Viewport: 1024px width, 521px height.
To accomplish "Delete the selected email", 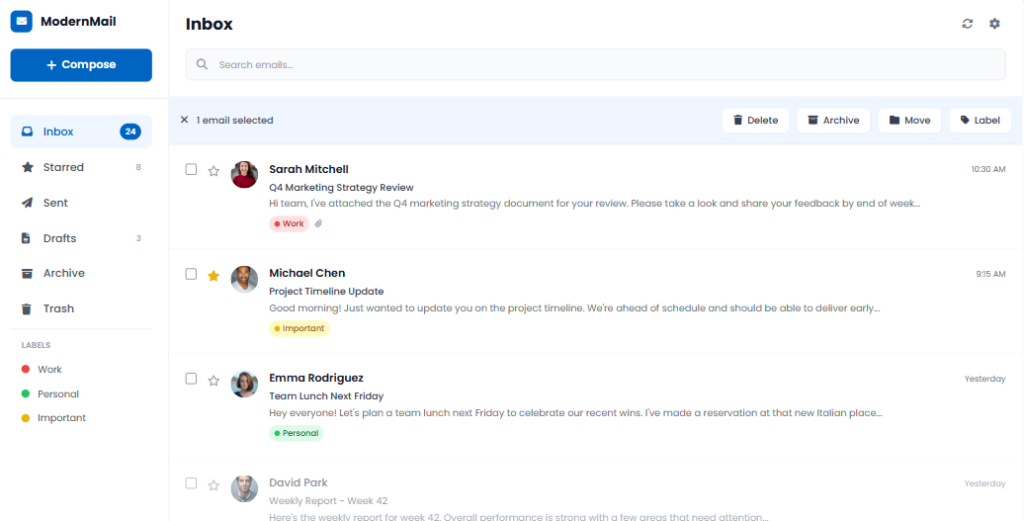I will coord(756,120).
